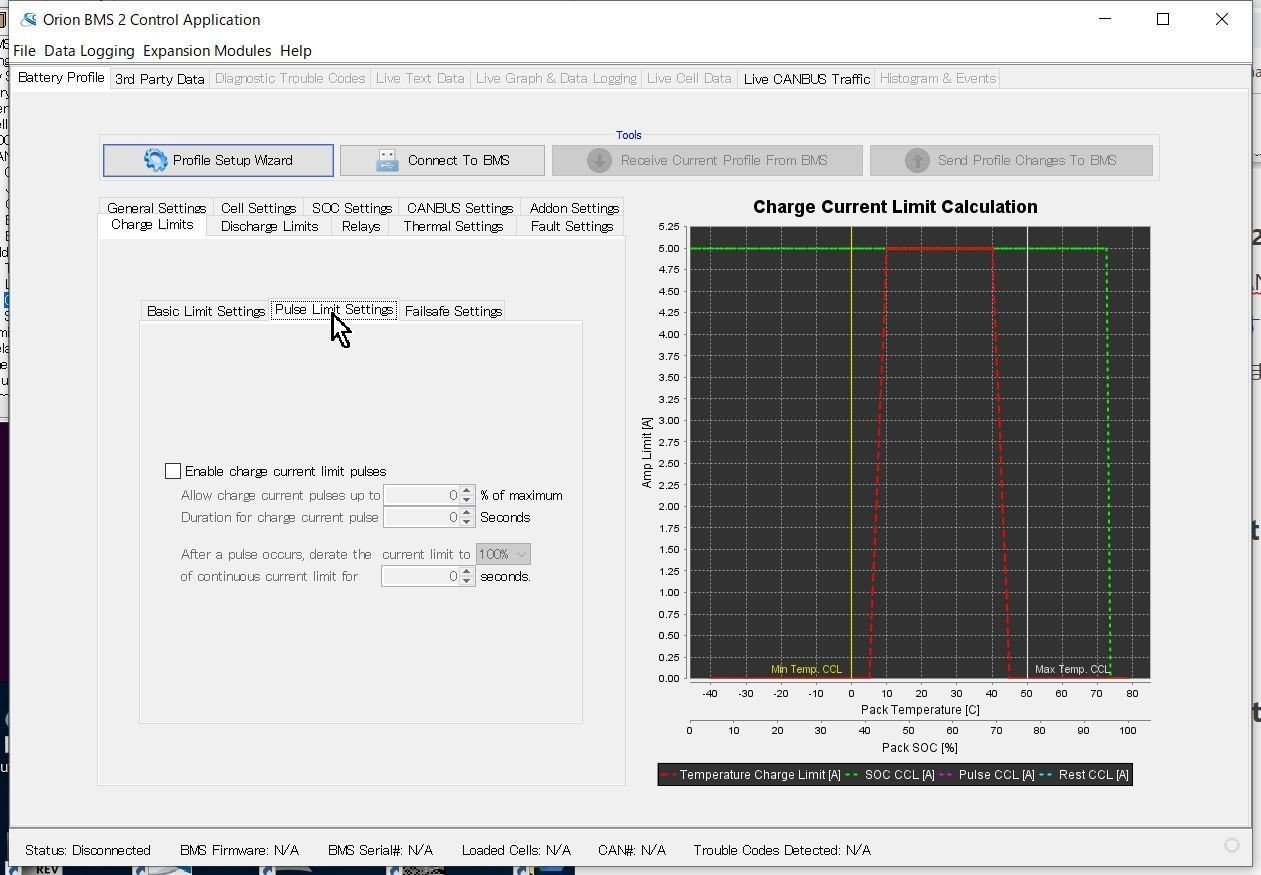This screenshot has height=875, width=1261.
Task: Launch the Profile Setup Wizard
Action: click(218, 160)
